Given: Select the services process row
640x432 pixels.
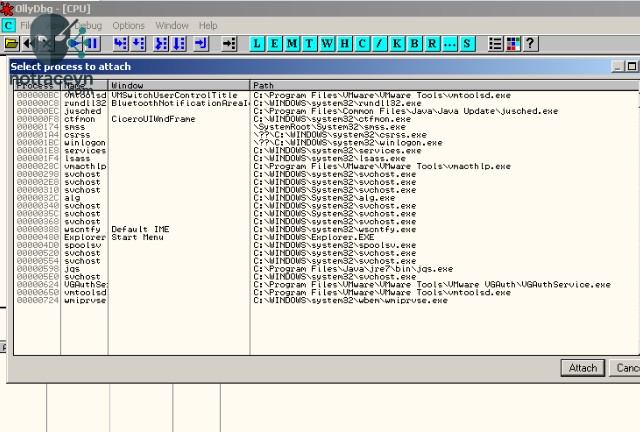Looking at the screenshot, I should click(x=327, y=151).
